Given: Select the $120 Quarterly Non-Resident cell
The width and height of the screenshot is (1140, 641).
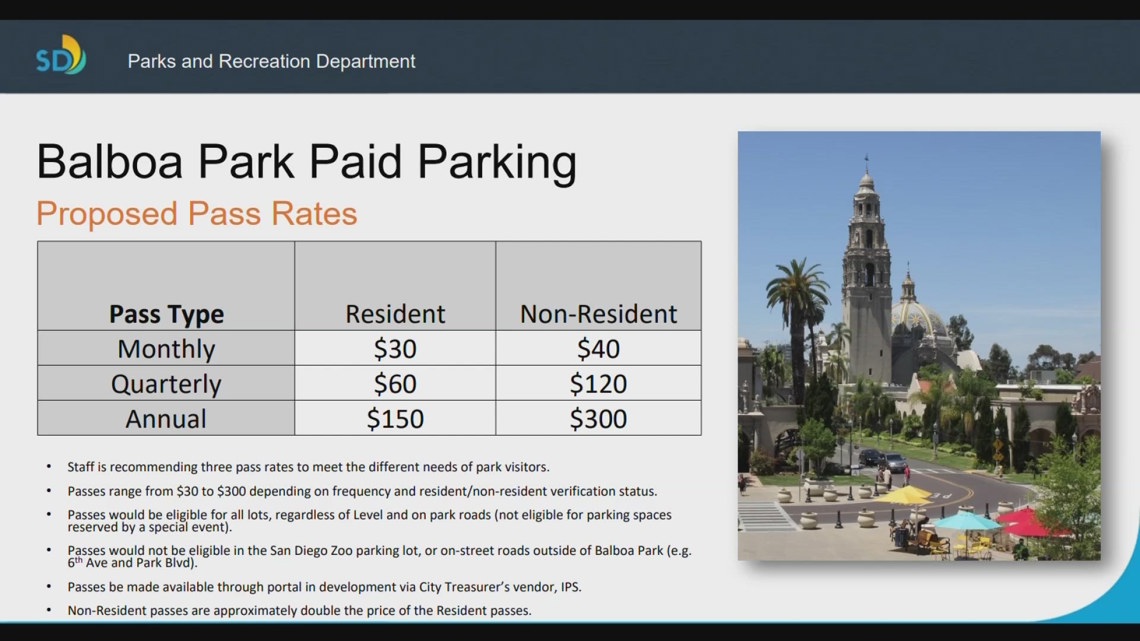Looking at the screenshot, I should (597, 383).
